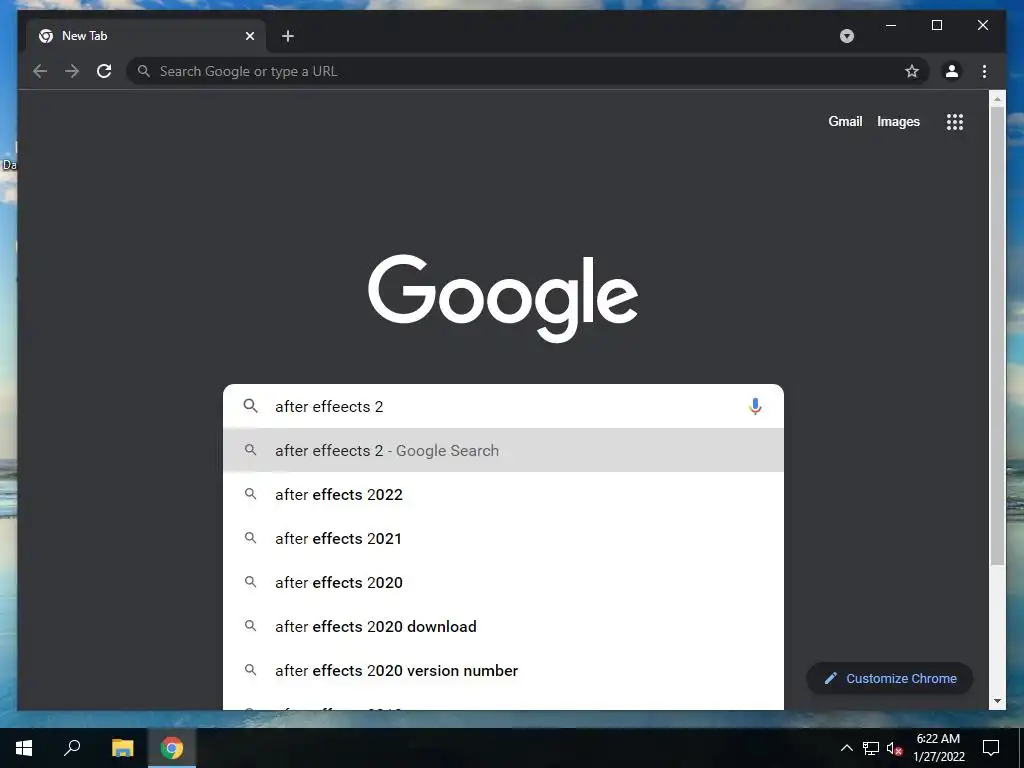Open Gmail link

(x=845, y=121)
